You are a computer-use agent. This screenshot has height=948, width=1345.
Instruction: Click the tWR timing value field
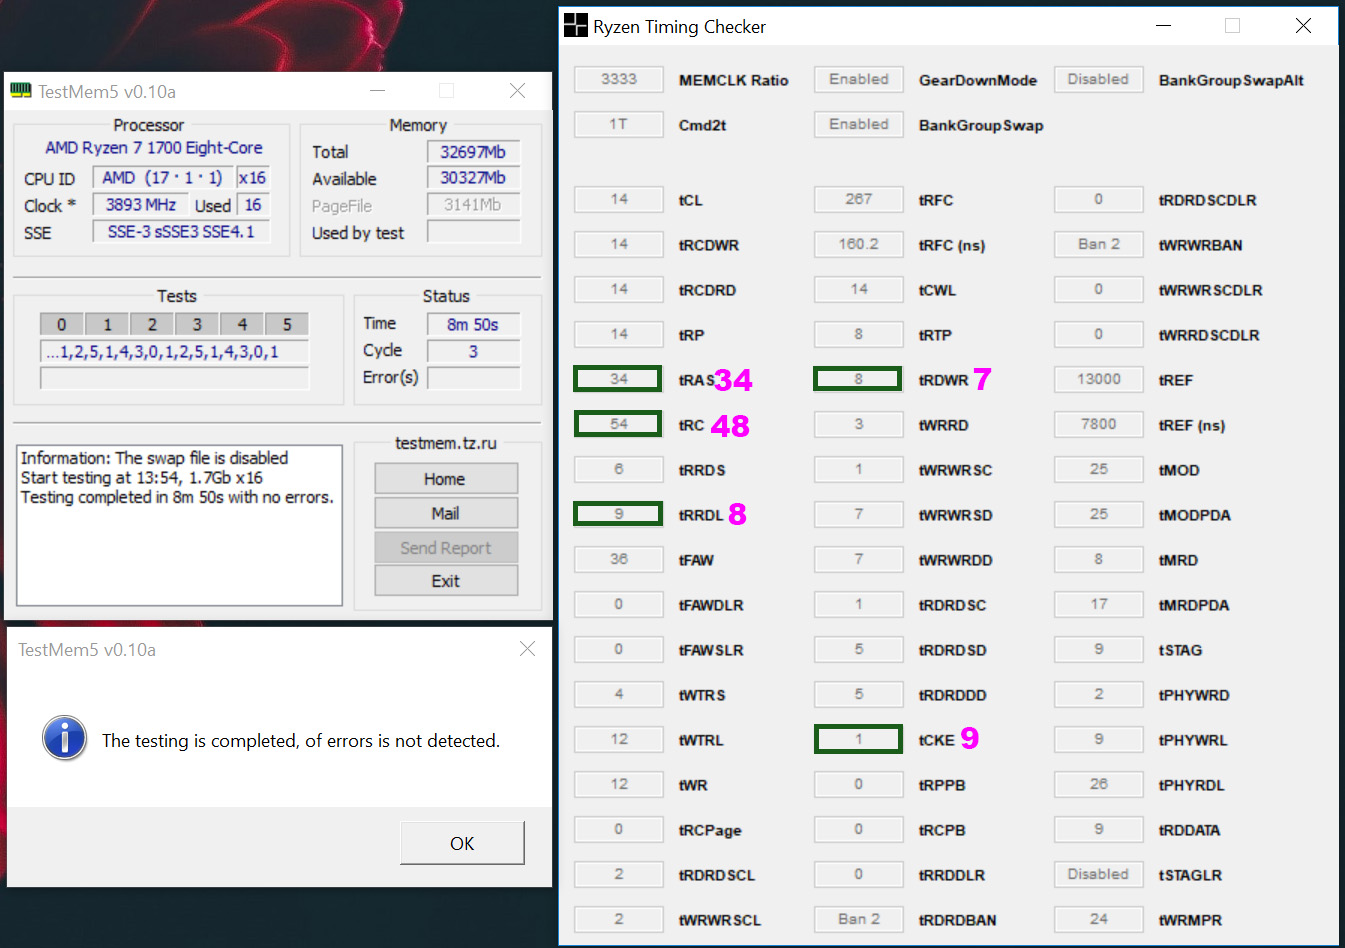click(x=619, y=784)
